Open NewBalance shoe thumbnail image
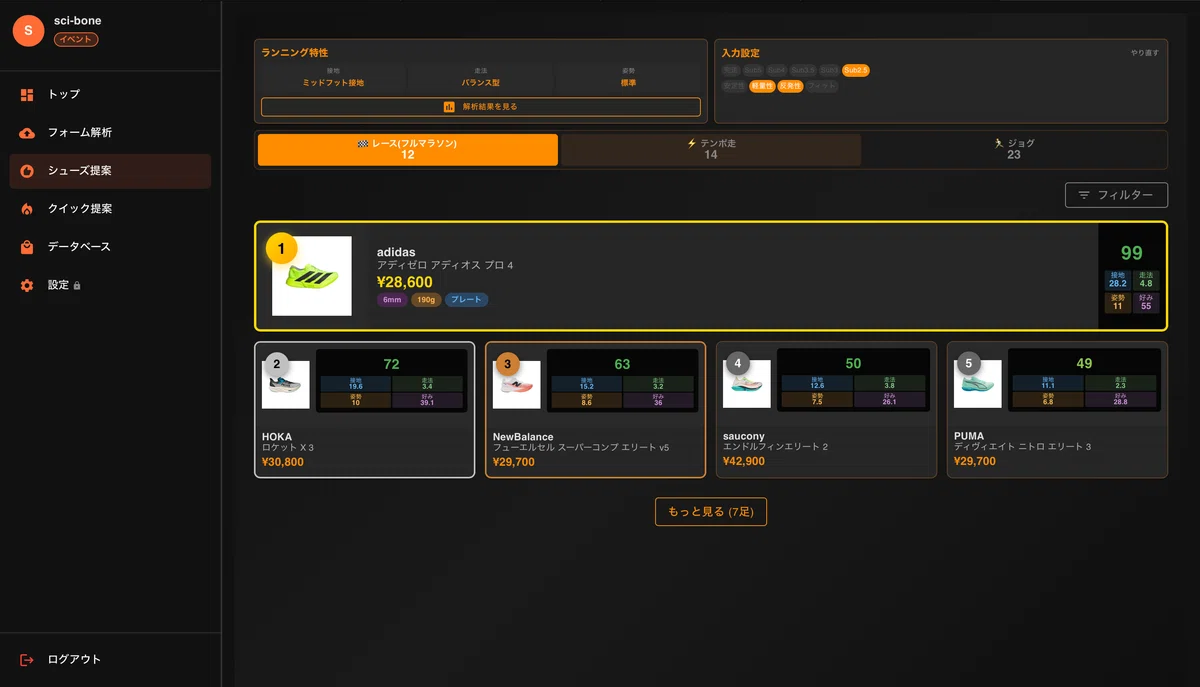 (x=517, y=384)
